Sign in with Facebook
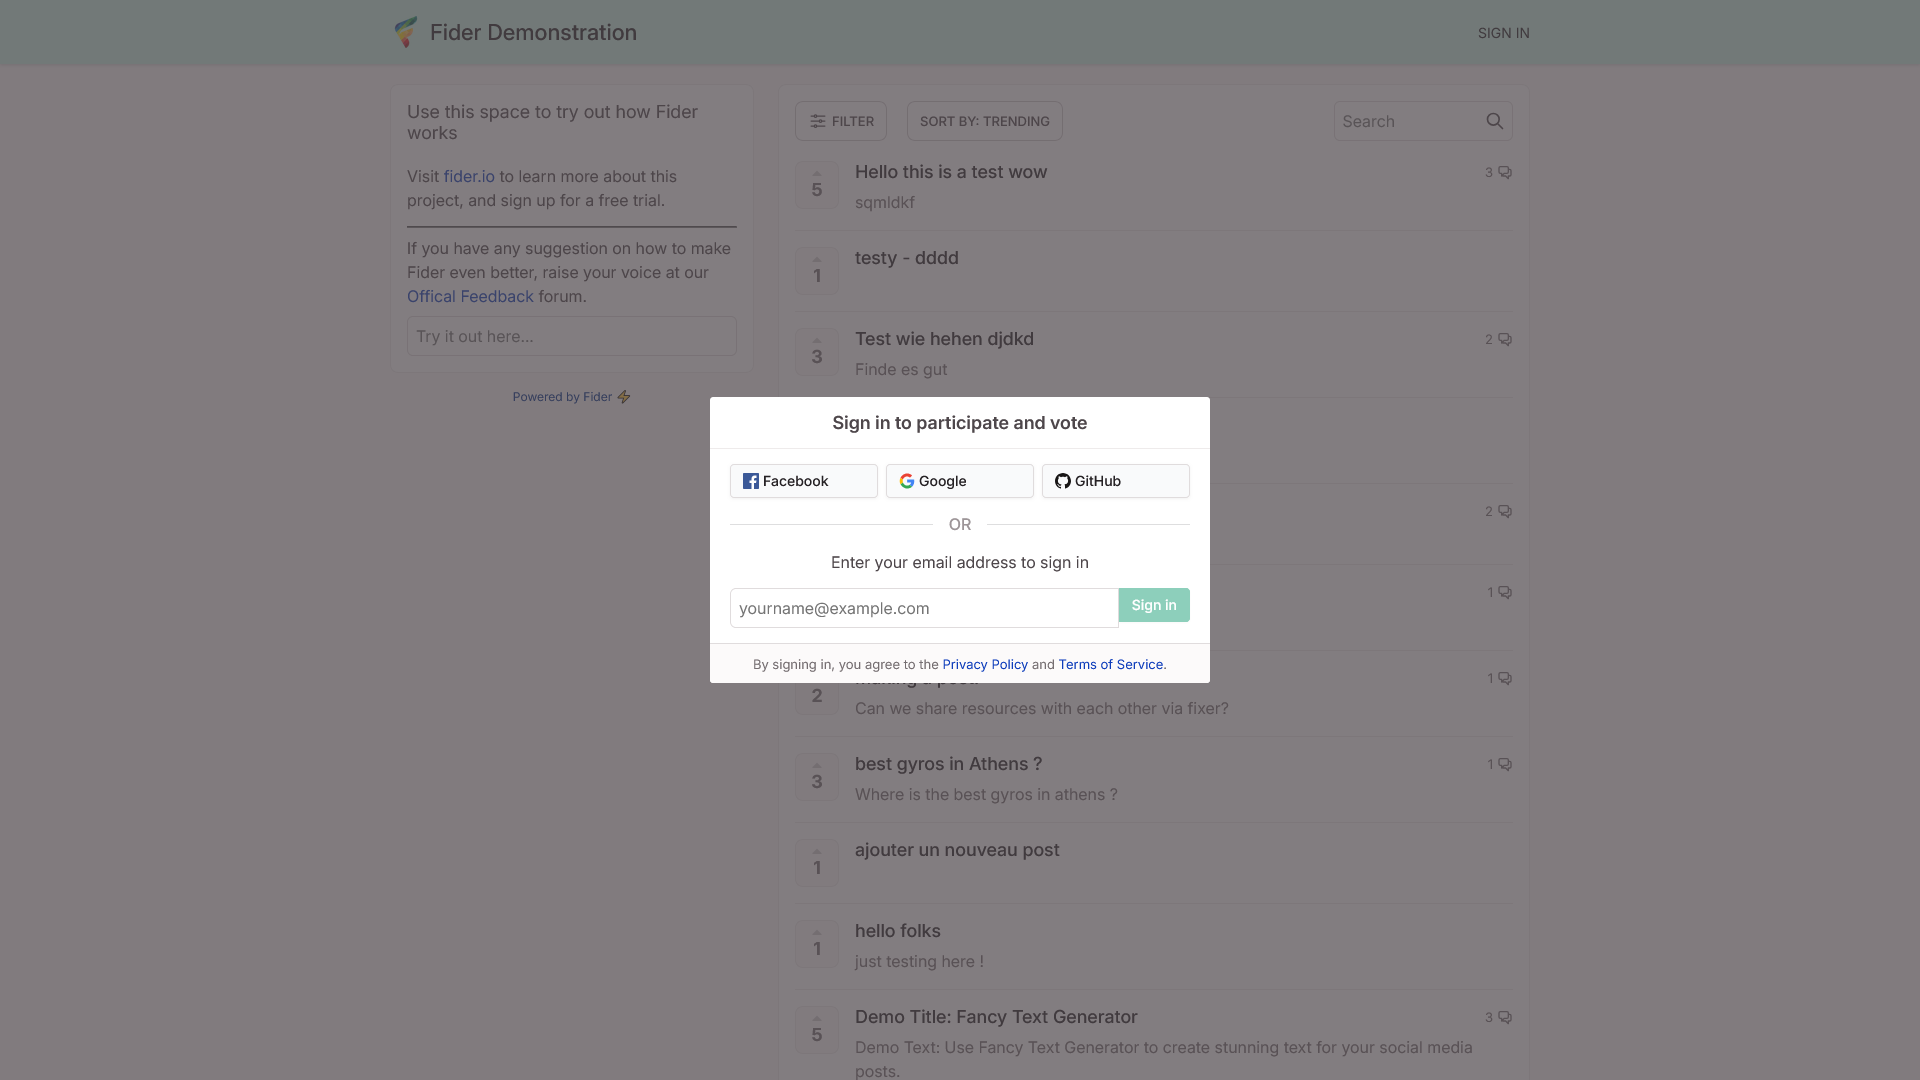 [x=803, y=481]
